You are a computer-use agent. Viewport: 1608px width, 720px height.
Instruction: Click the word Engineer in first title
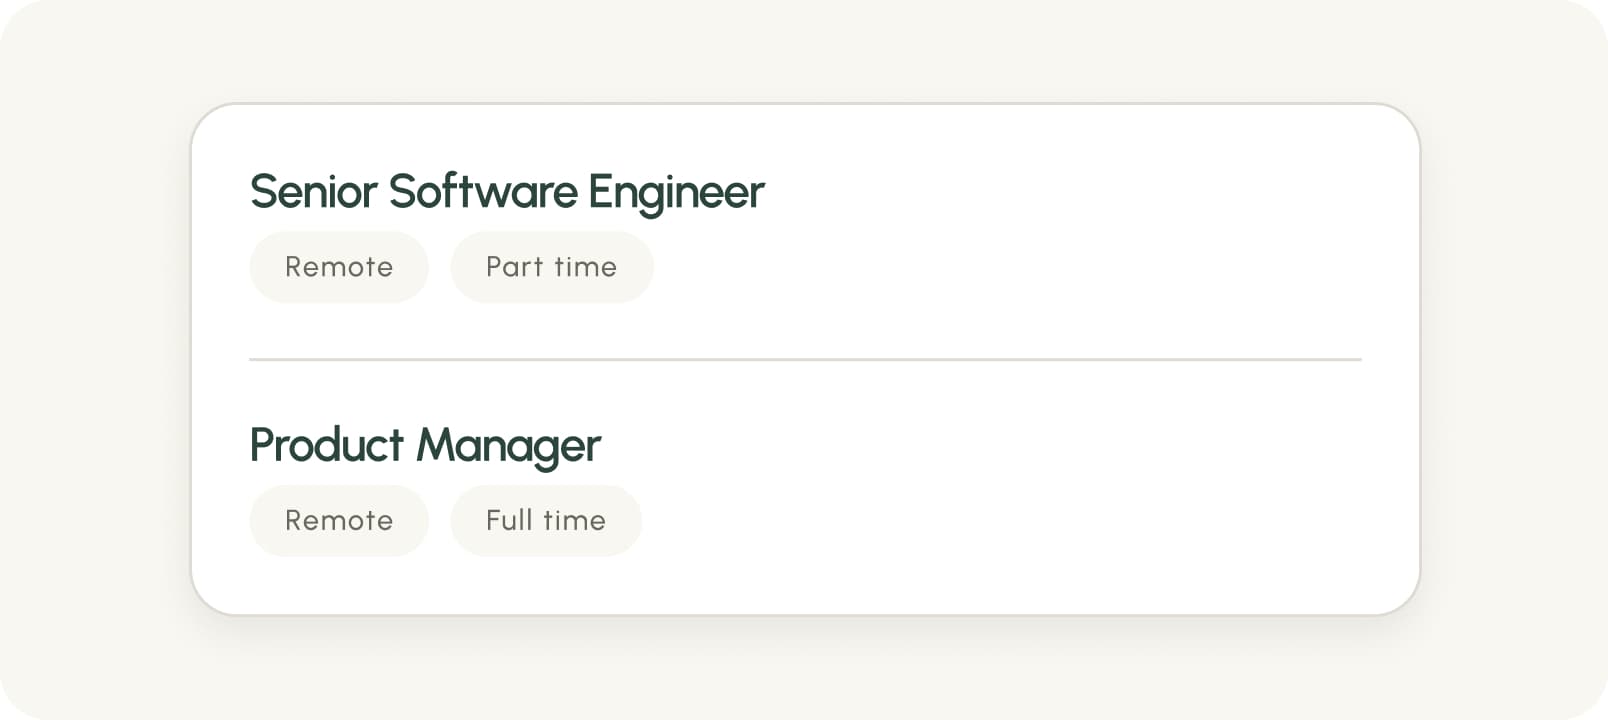[676, 194]
